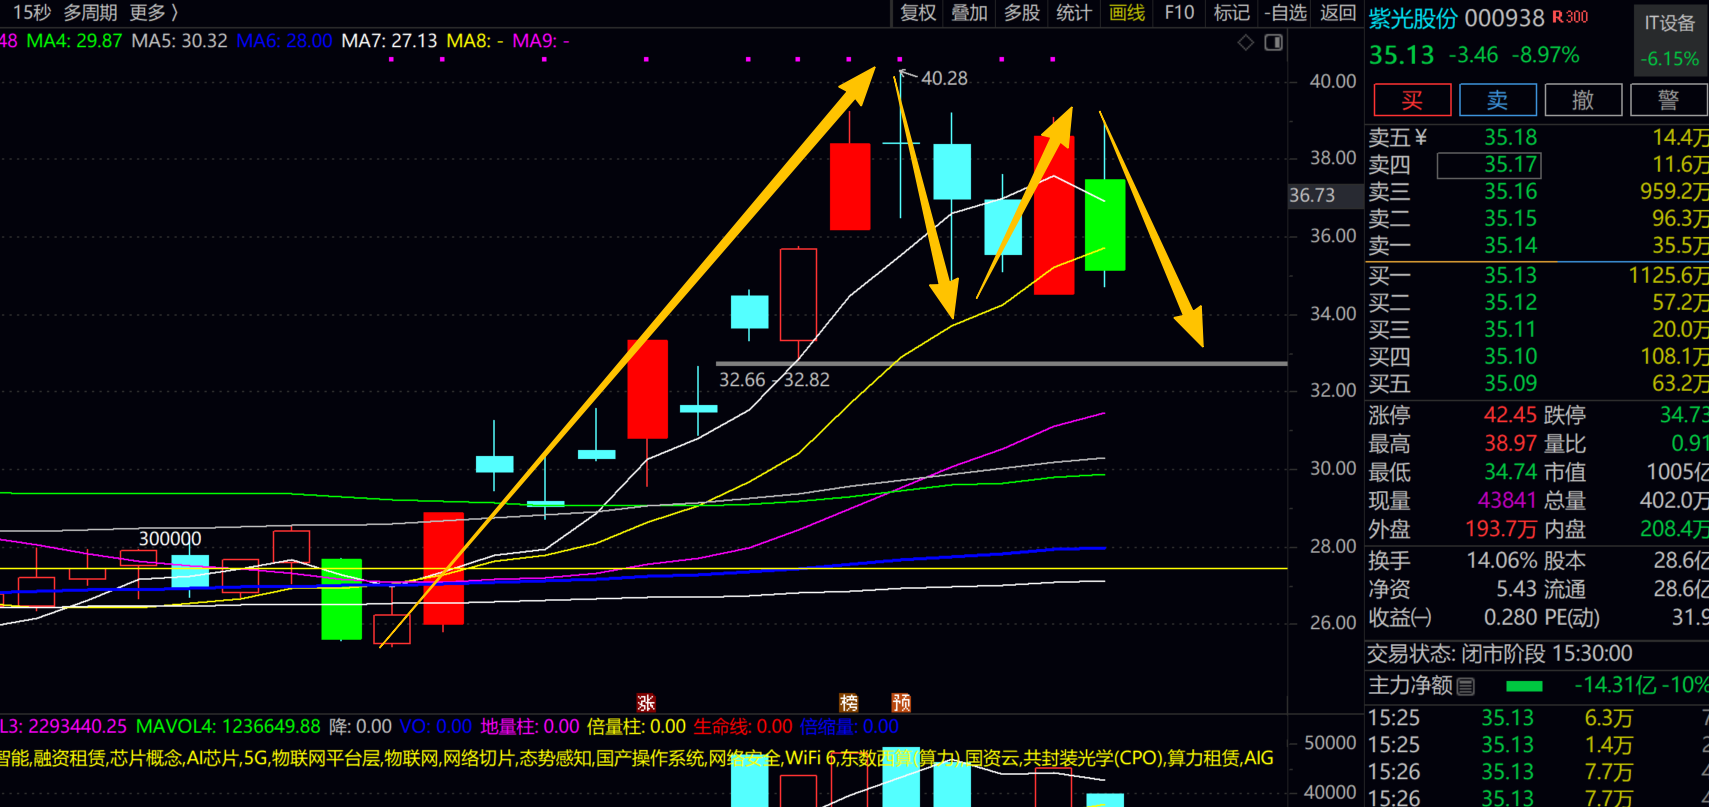1709x807 pixels.
Task: Click the 现量 value 43841
Action: coord(1507,500)
